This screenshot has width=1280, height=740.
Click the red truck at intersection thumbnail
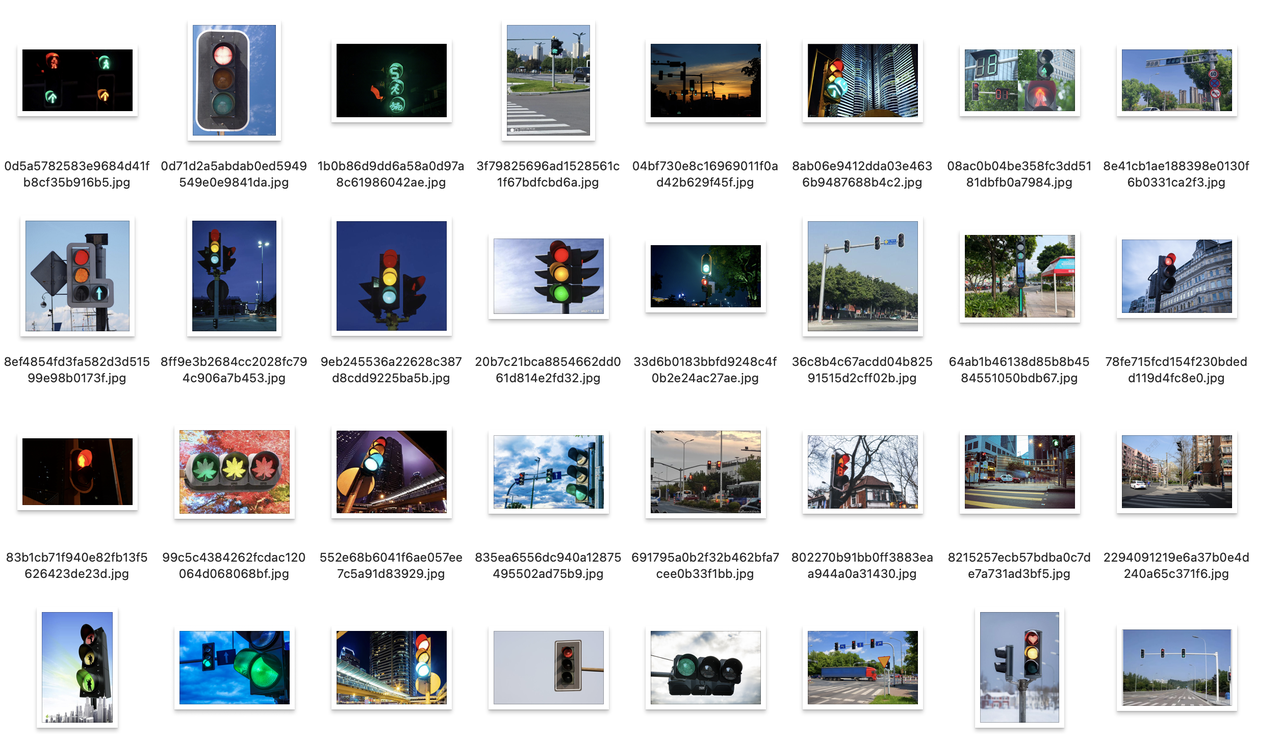[862, 667]
